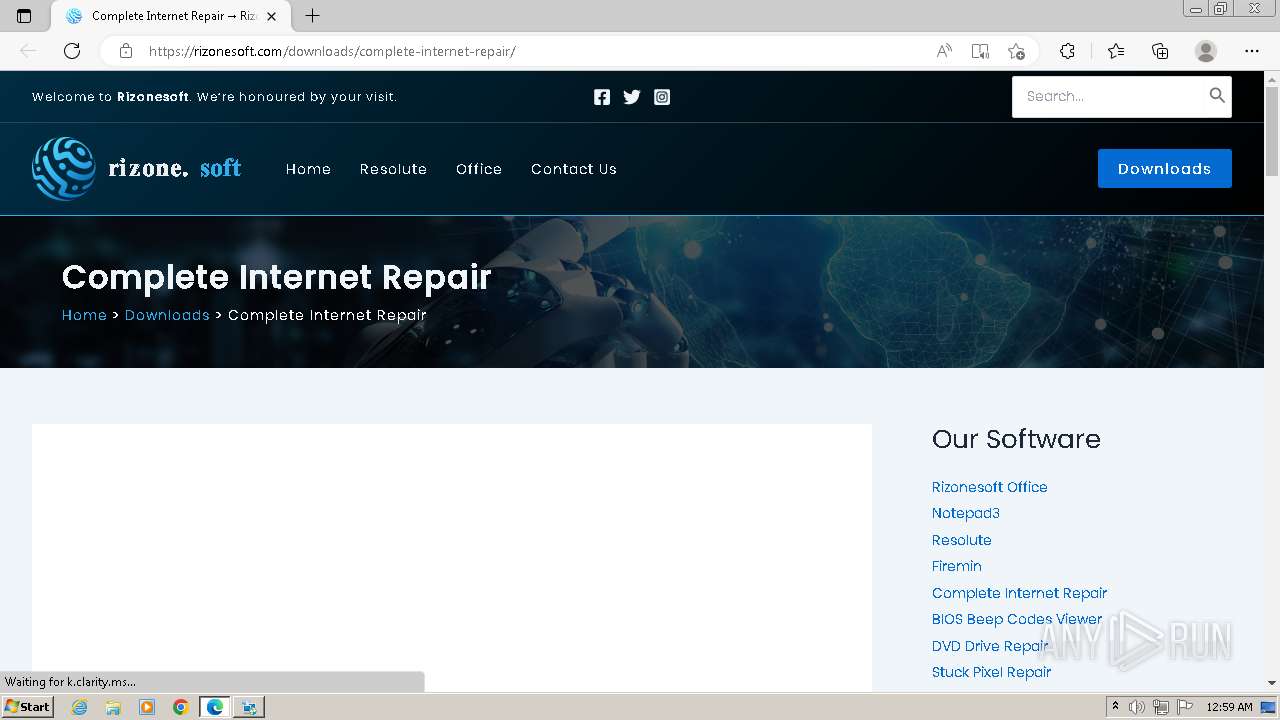Open Windows Media Player from the taskbar
This screenshot has width=1280, height=720.
pos(147,707)
